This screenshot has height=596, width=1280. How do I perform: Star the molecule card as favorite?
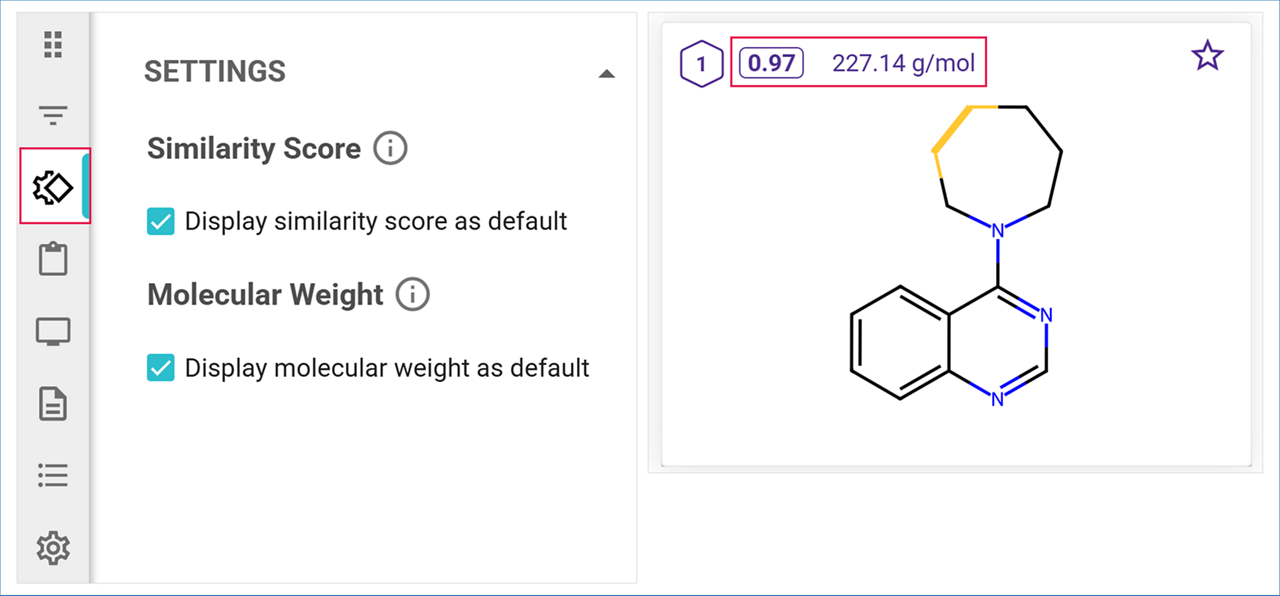click(1207, 57)
